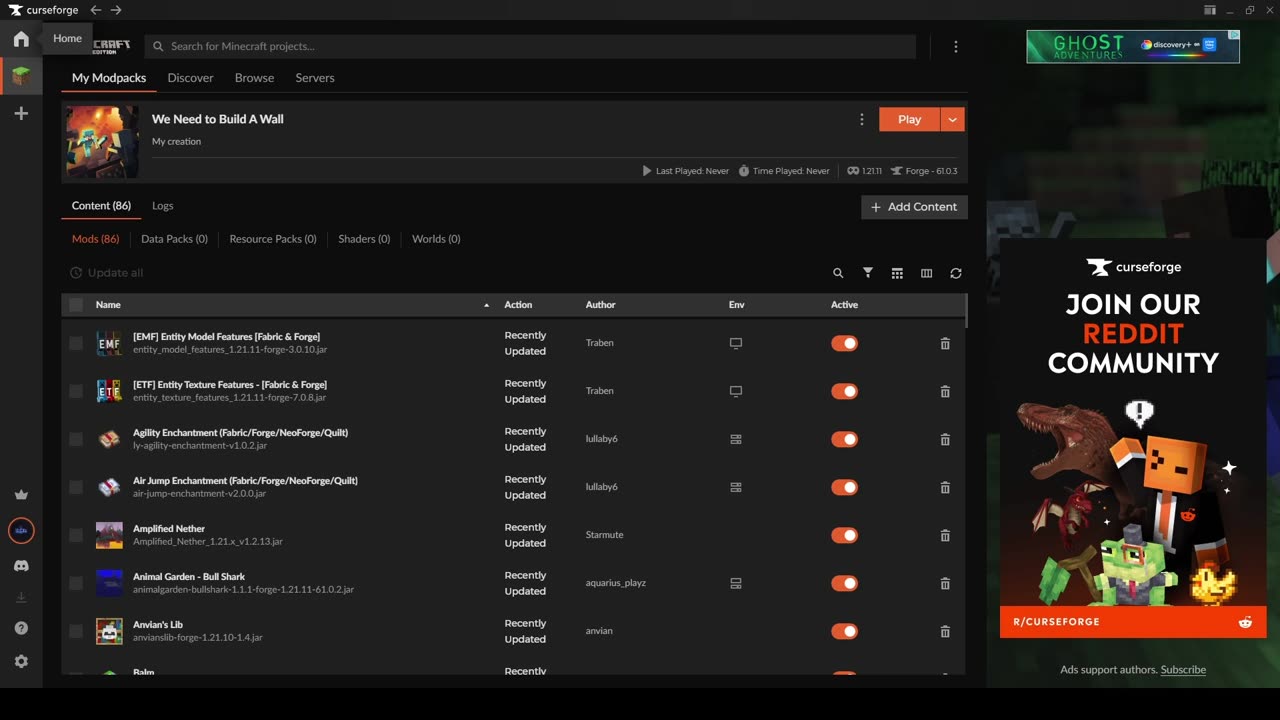Image resolution: width=1280 pixels, height=720 pixels.
Task: Delete the Air Jump Enchantment mod
Action: [945, 487]
